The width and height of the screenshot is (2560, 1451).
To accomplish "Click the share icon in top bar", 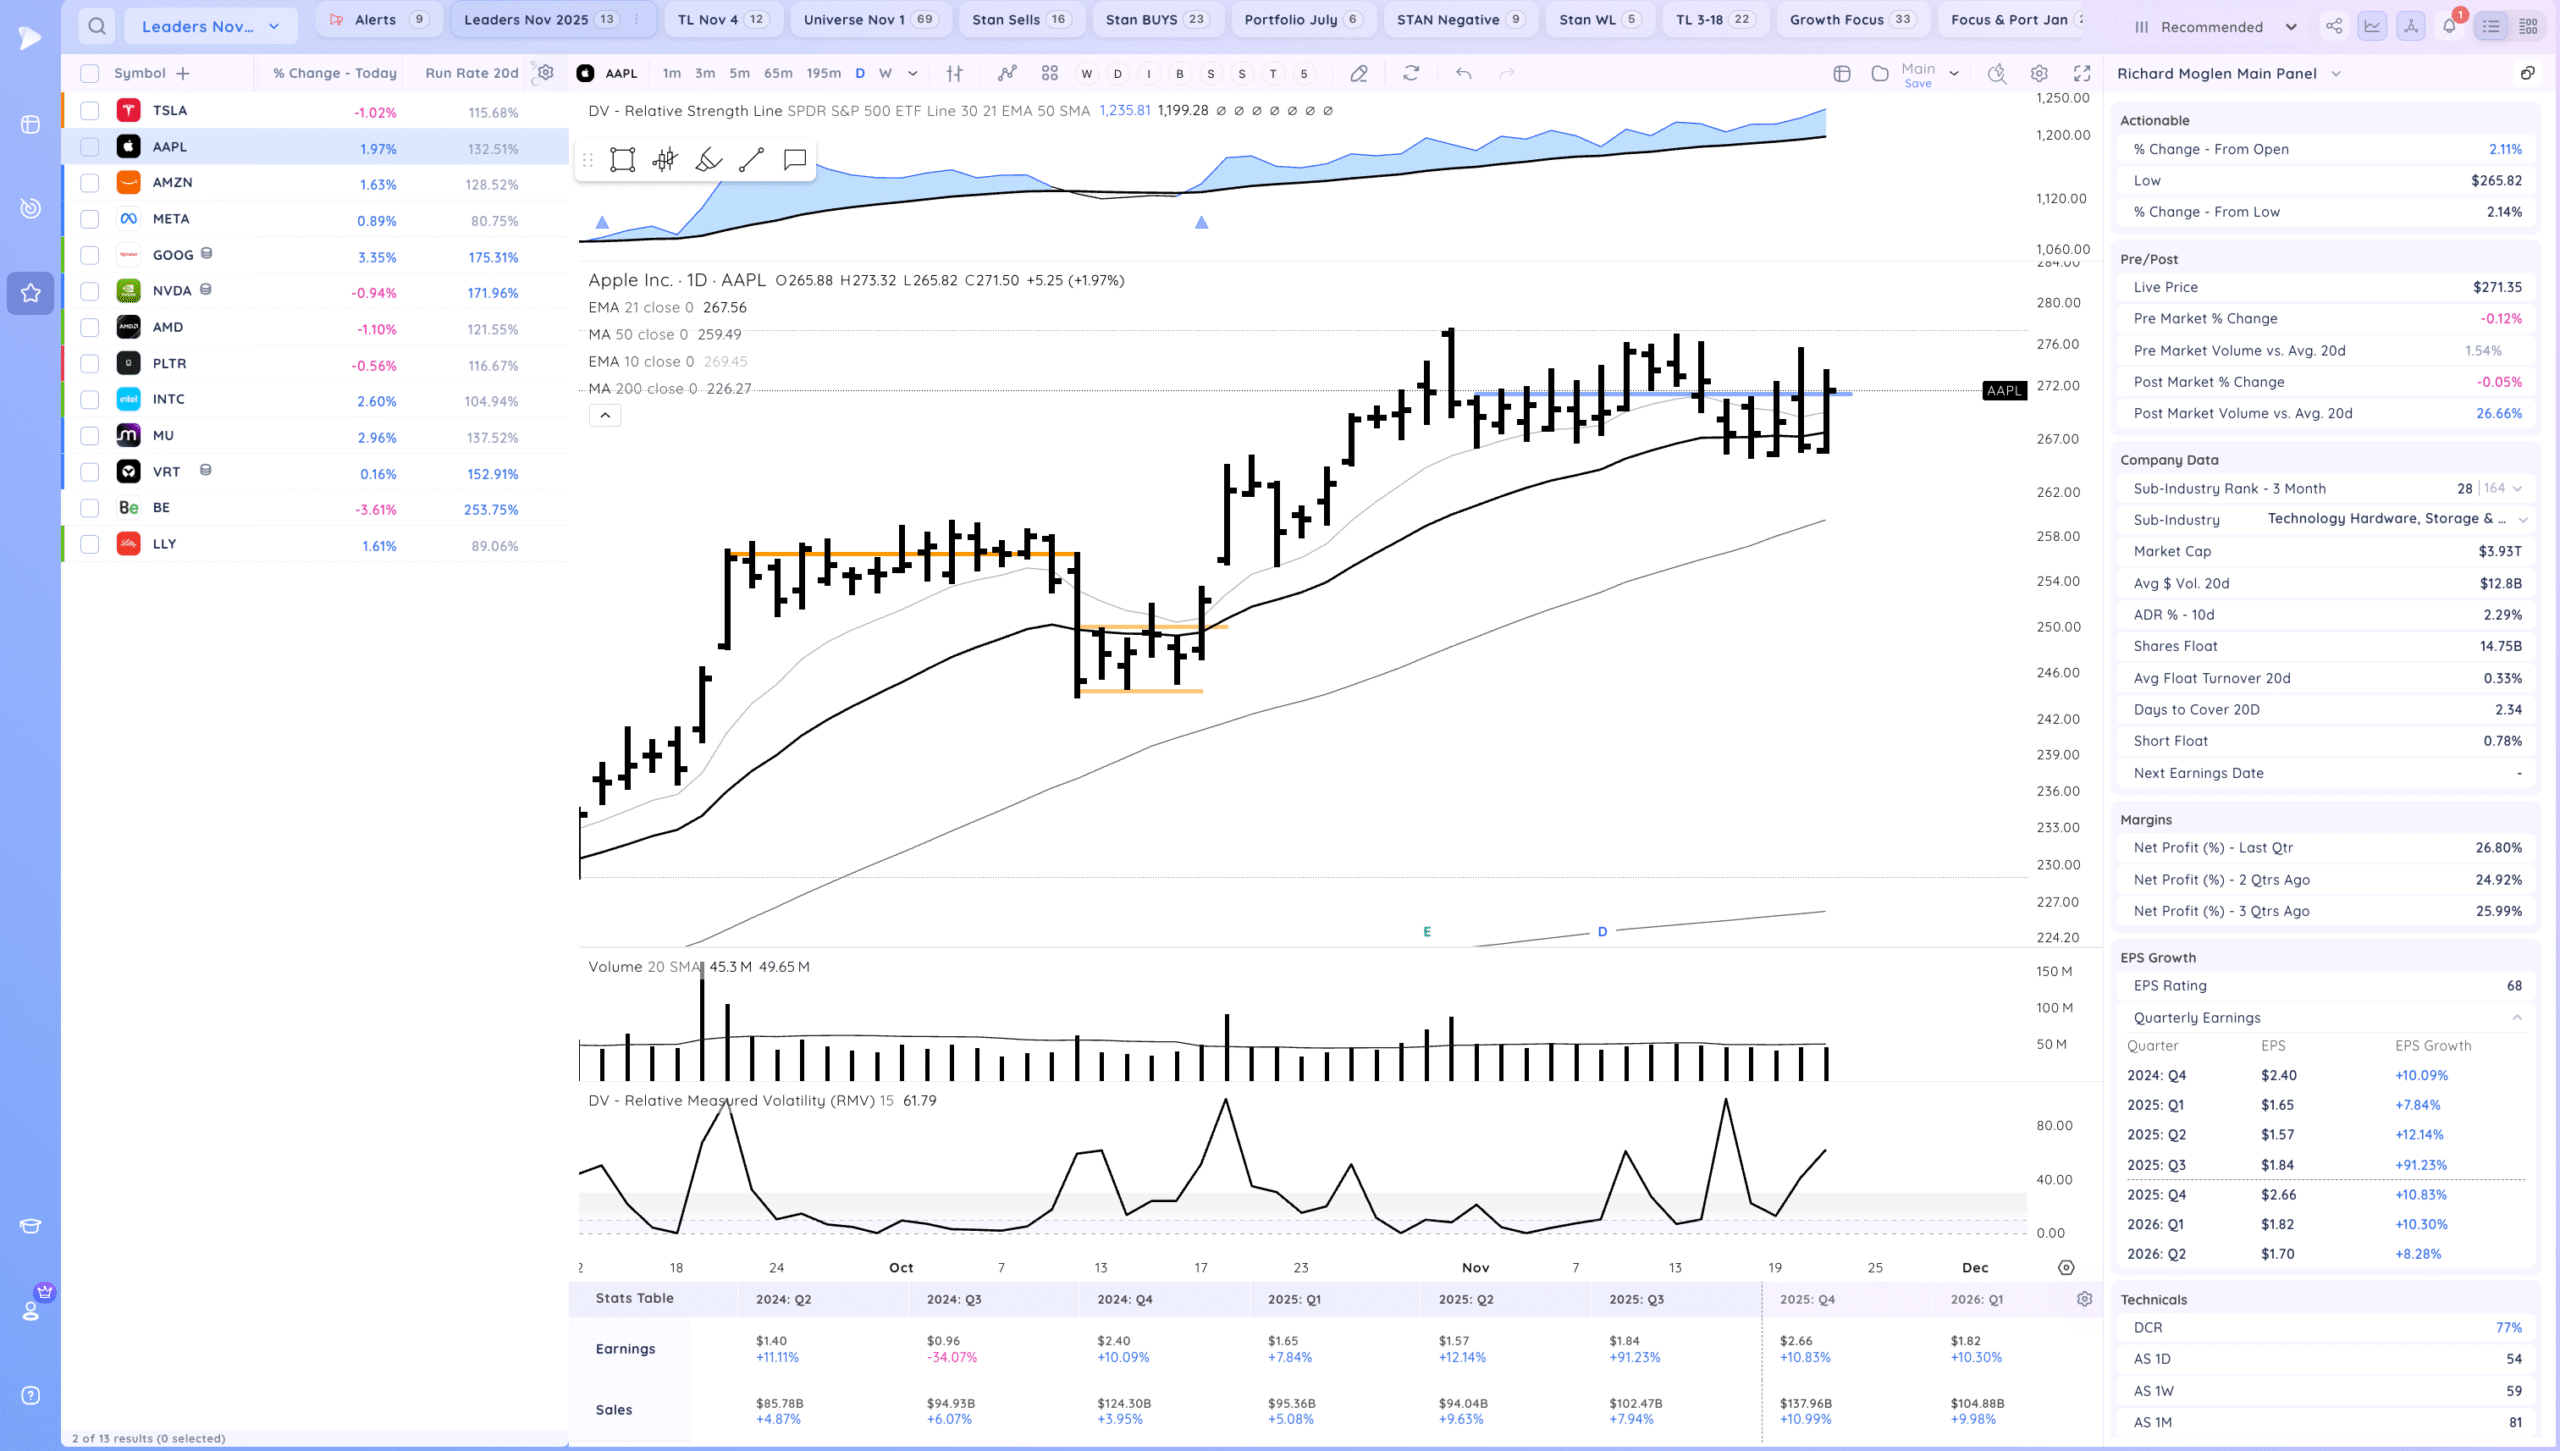I will point(2334,26).
